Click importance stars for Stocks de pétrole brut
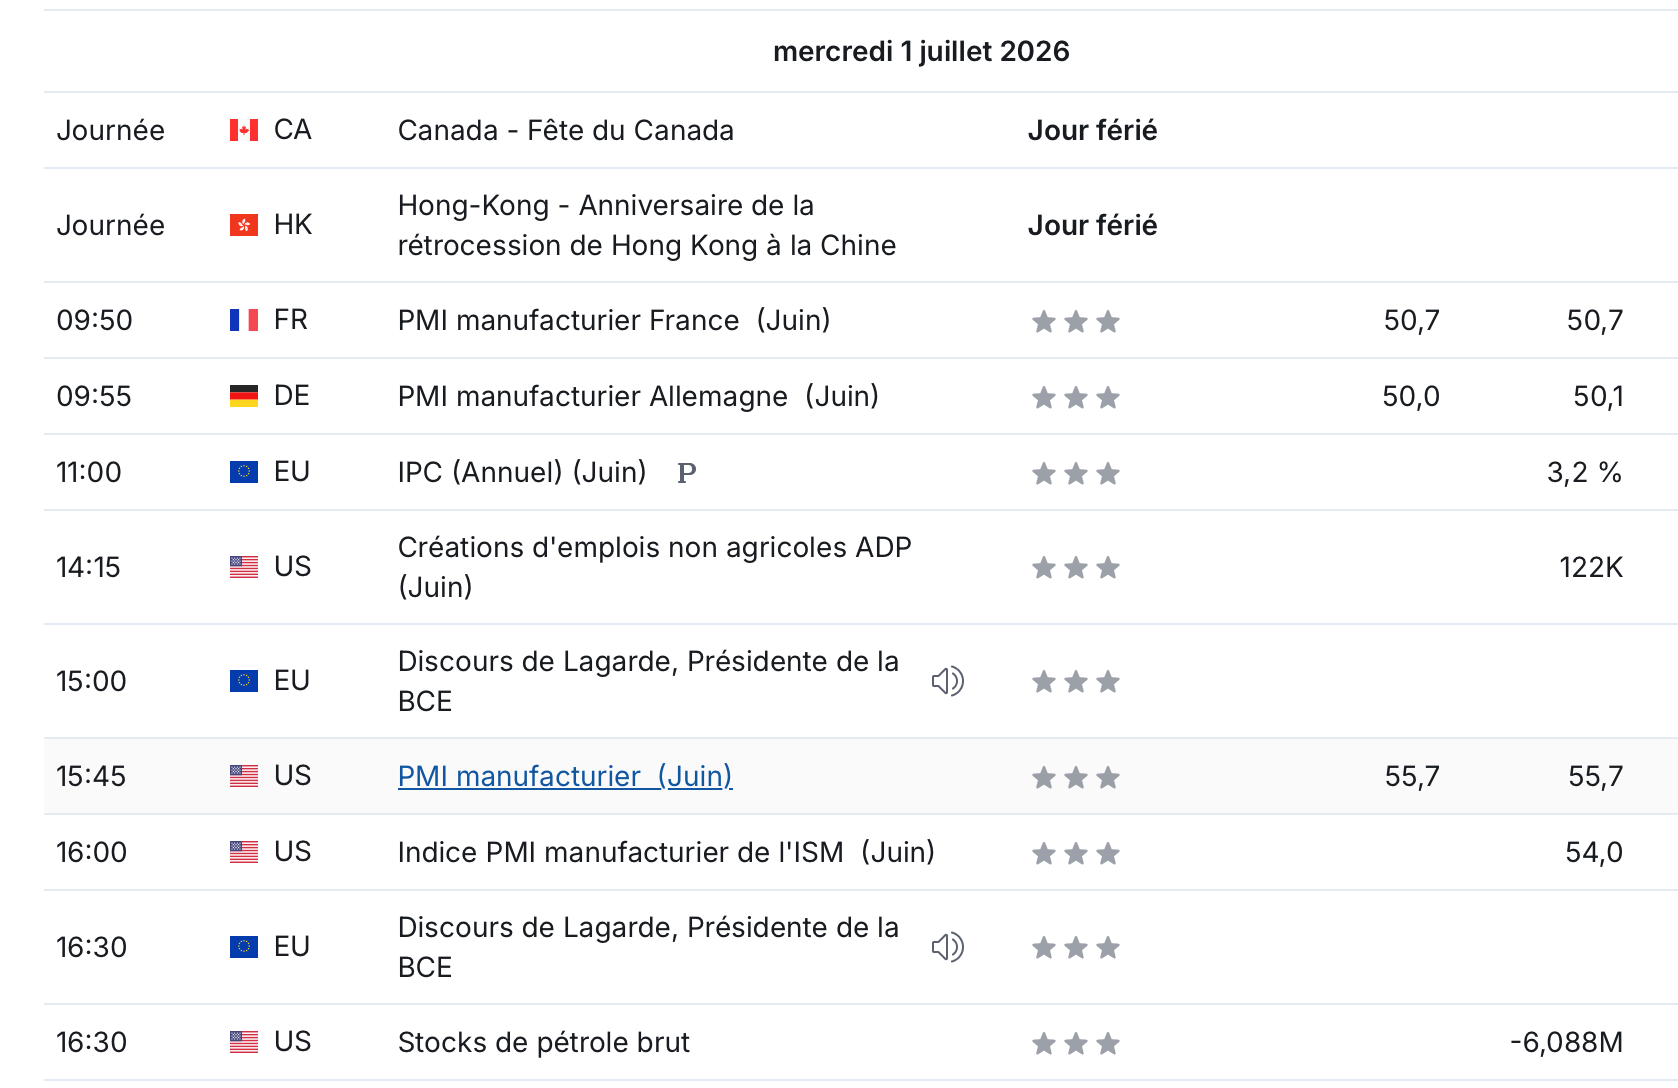The height and width of the screenshot is (1088, 1678). pyautogui.click(x=1076, y=1043)
